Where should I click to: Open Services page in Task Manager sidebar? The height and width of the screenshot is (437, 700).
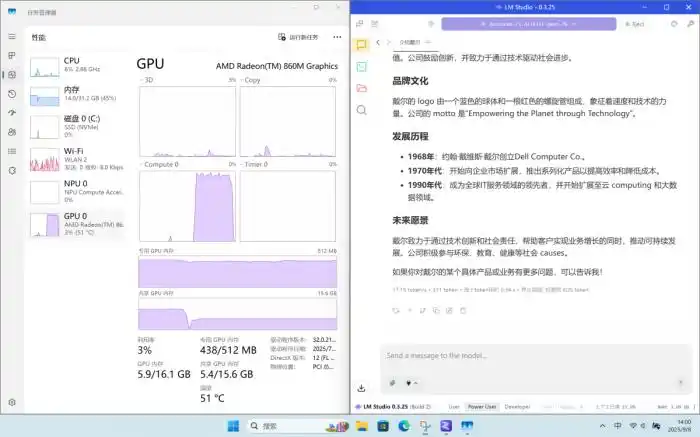(12, 171)
